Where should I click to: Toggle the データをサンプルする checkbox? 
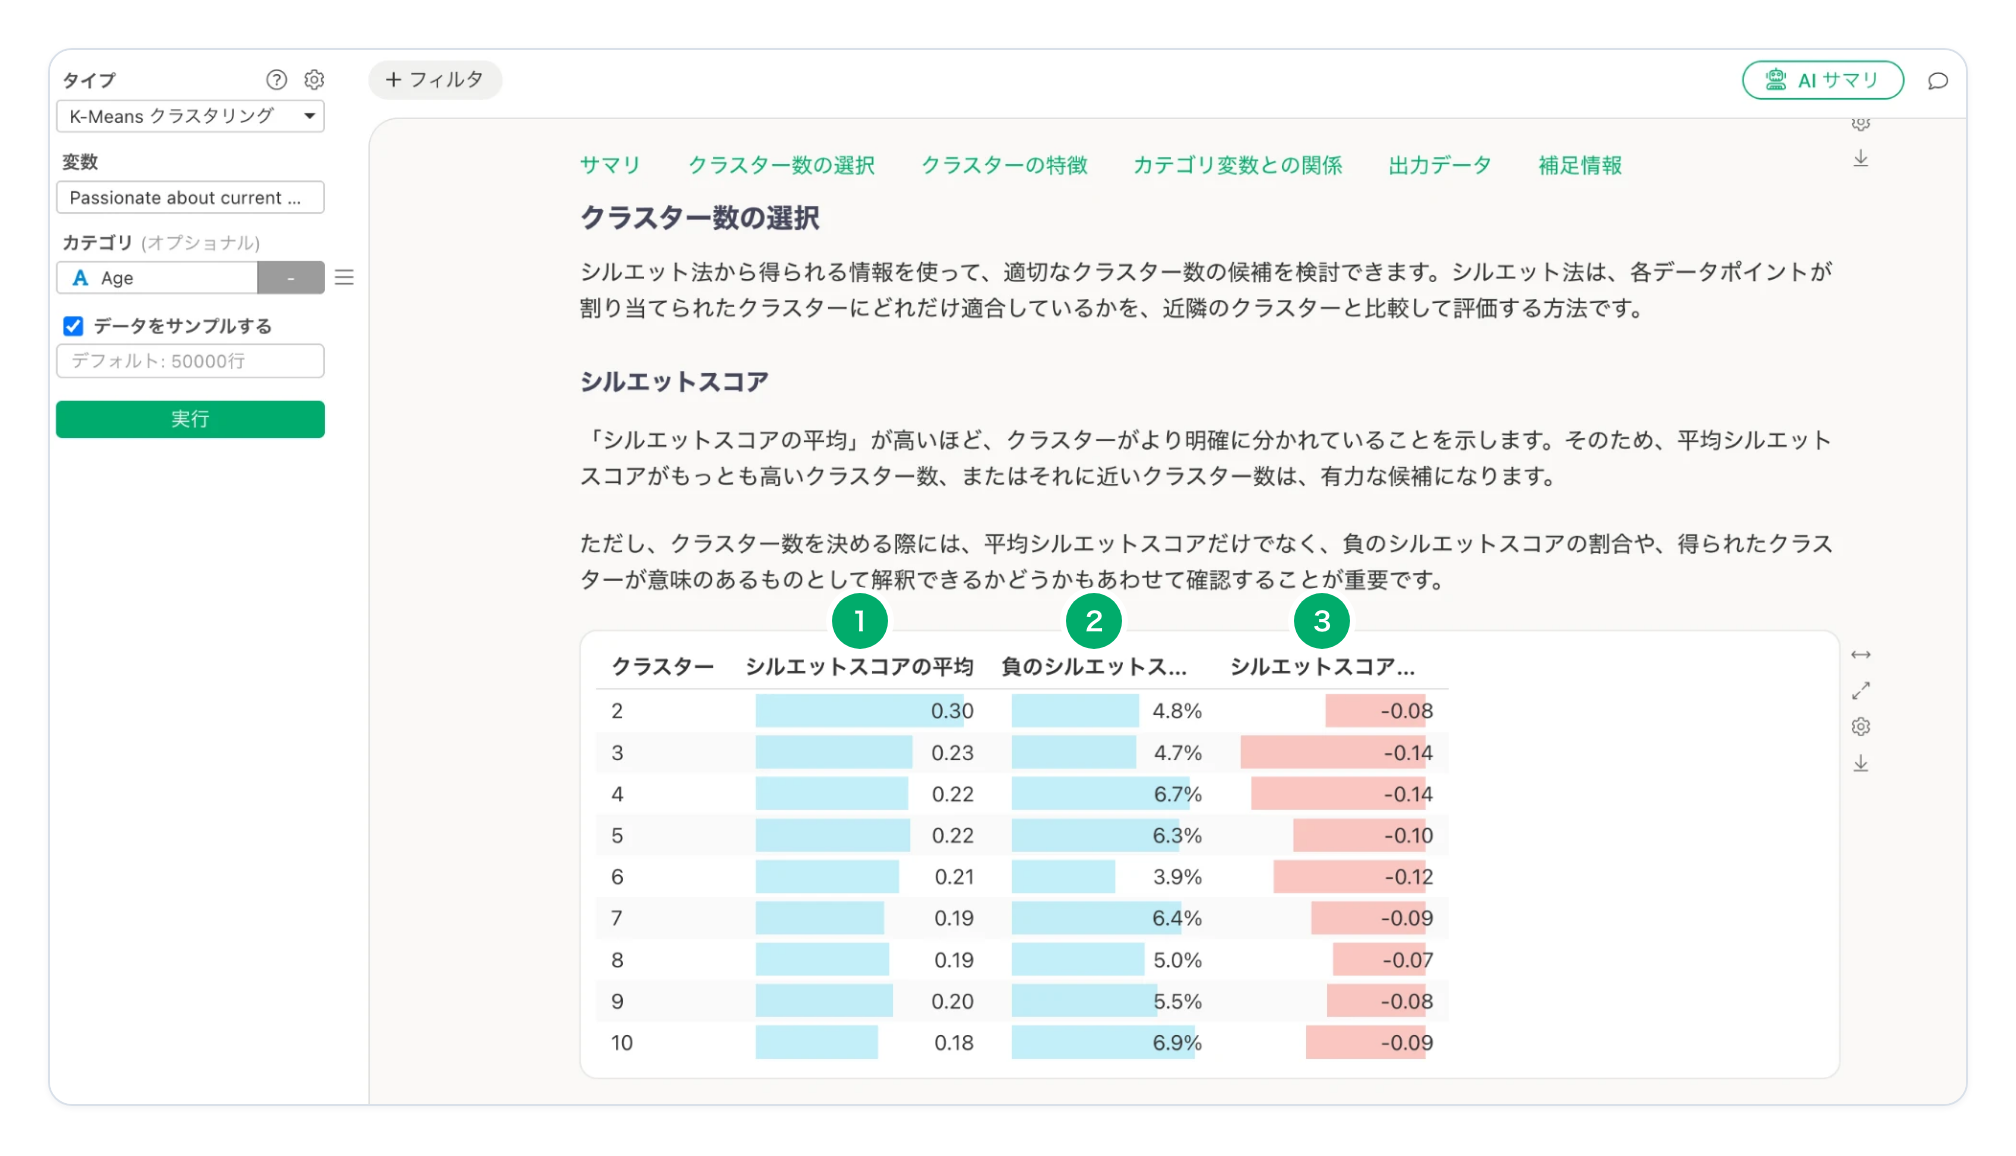coord(73,326)
